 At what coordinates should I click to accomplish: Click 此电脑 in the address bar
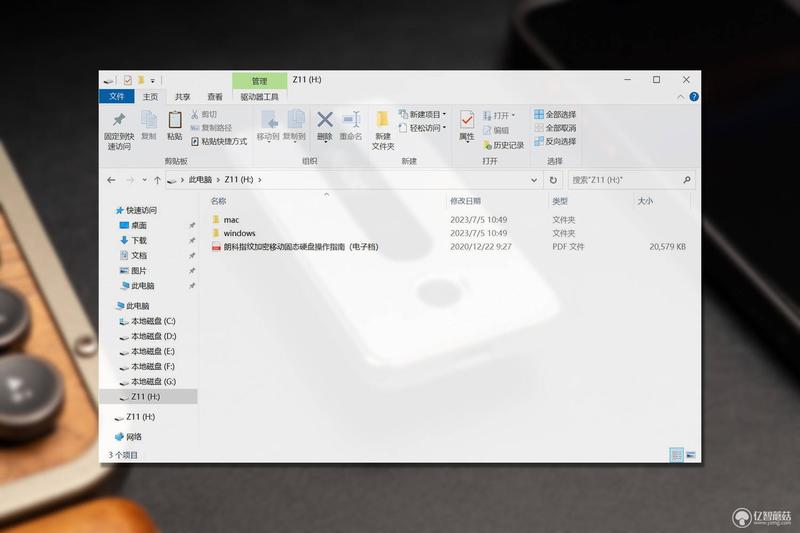click(200, 180)
